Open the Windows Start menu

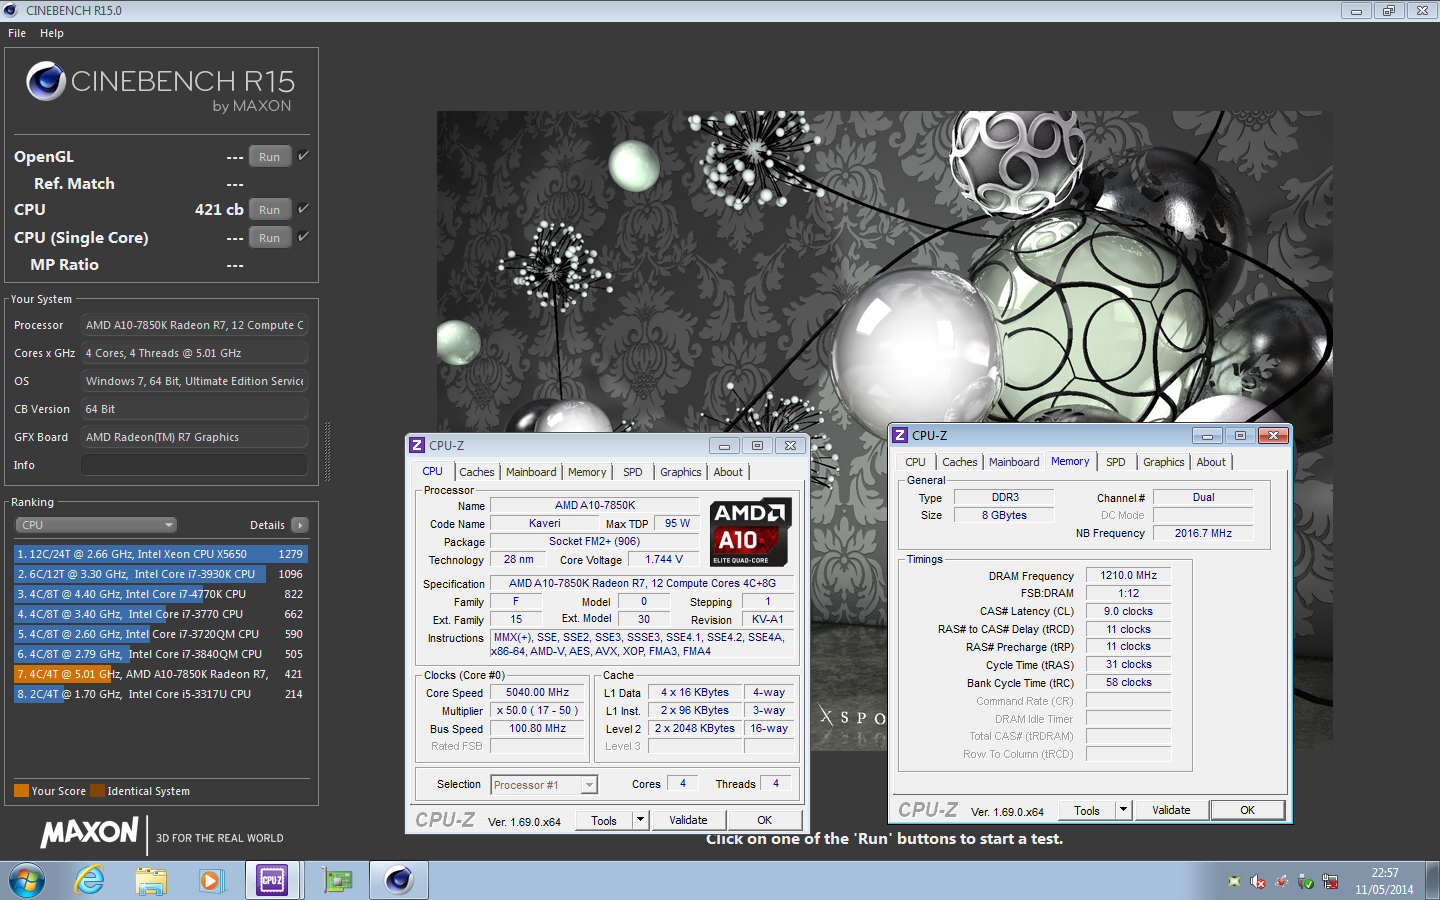coord(27,881)
